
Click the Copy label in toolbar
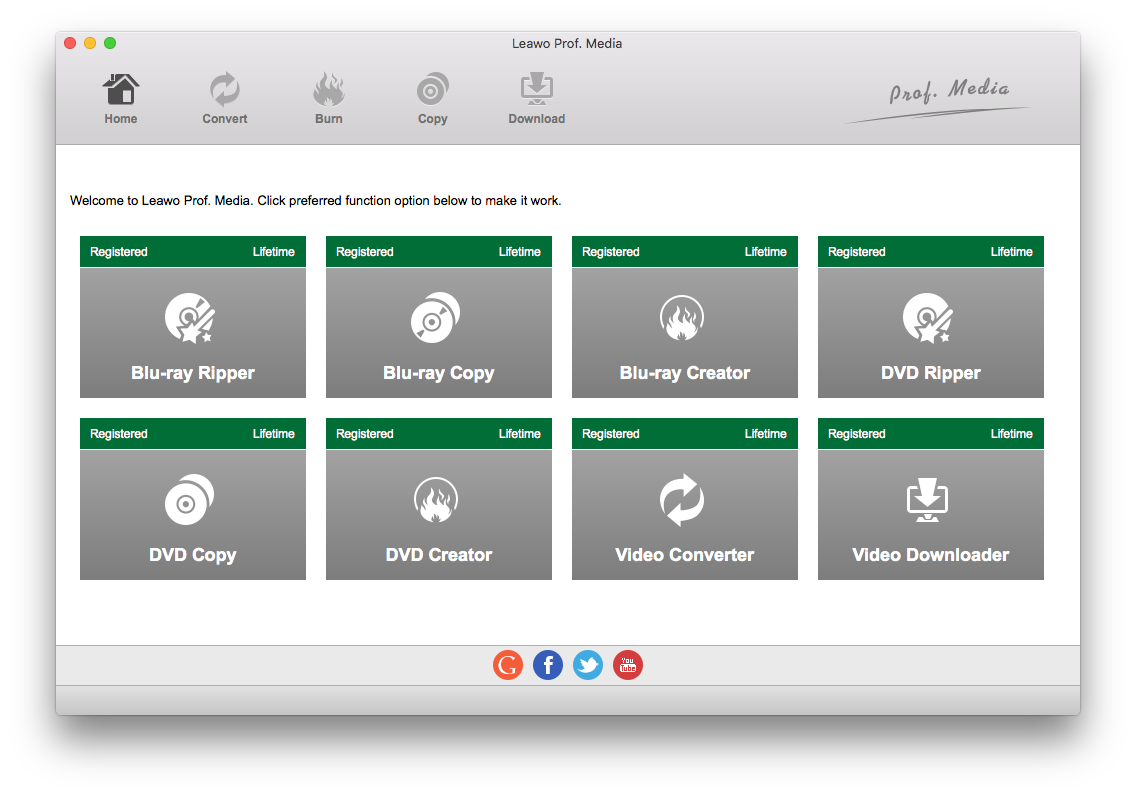click(x=433, y=119)
